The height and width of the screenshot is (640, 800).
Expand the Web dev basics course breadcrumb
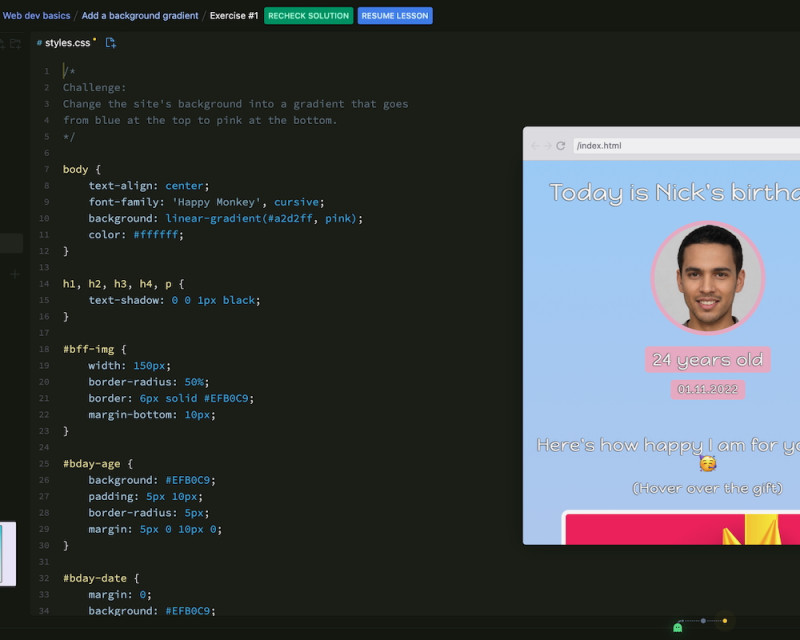click(38, 15)
